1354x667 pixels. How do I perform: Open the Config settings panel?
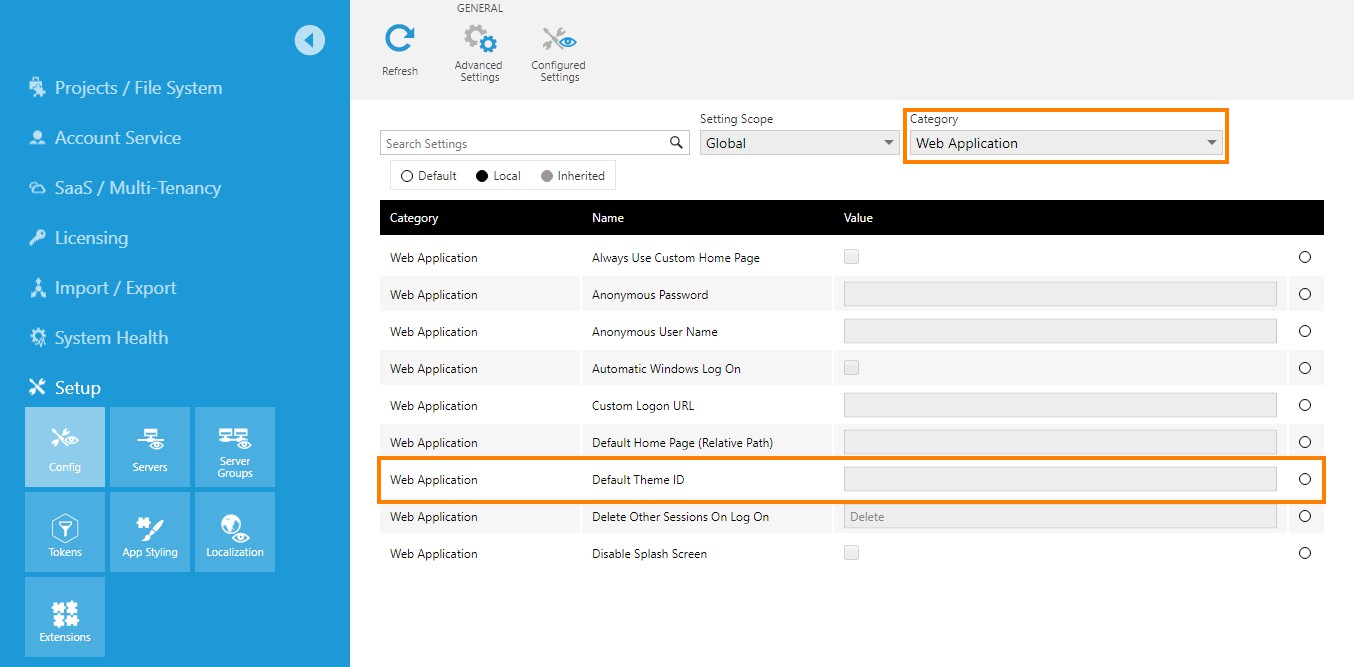(x=64, y=447)
